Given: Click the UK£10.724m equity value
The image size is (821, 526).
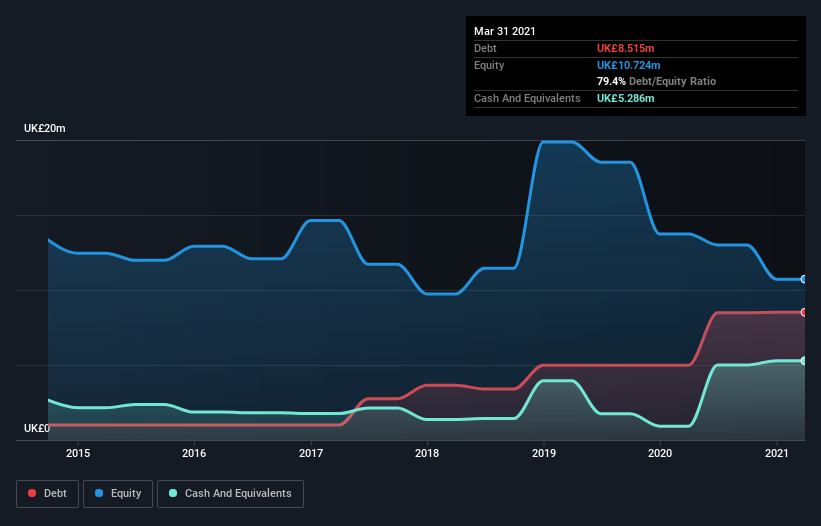Looking at the screenshot, I should [628, 65].
